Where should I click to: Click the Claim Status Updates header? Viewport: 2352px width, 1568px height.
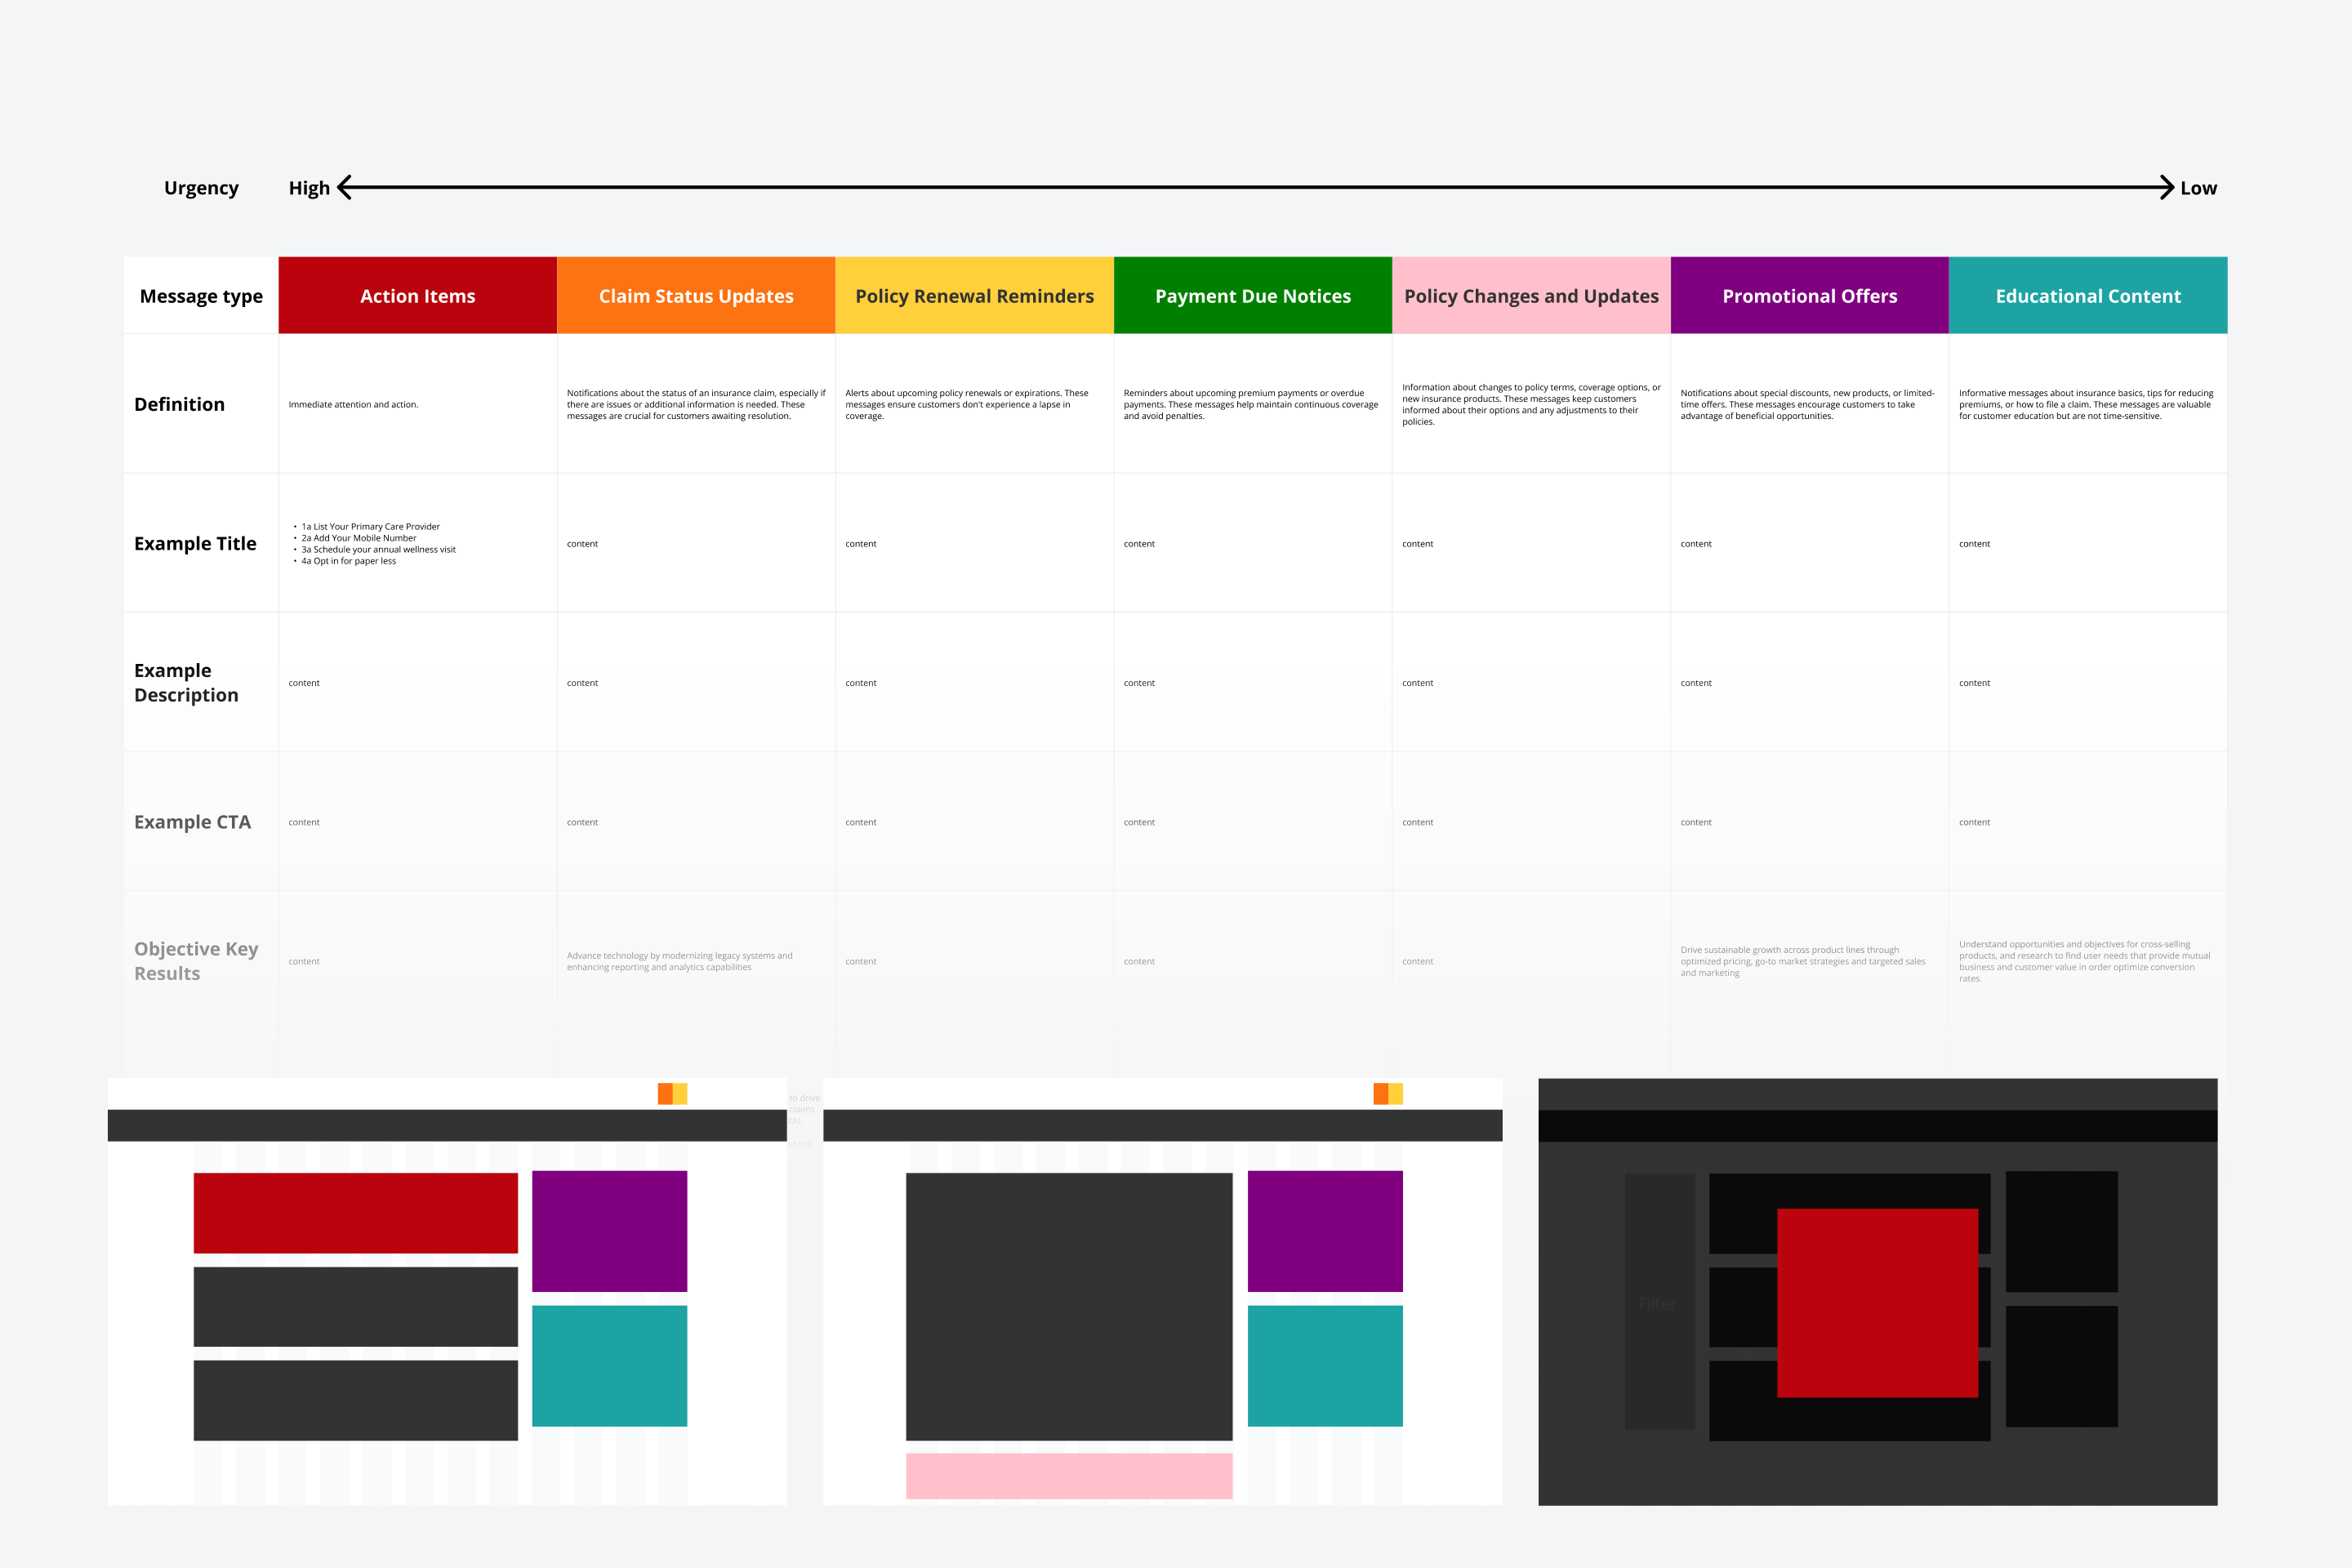695,295
